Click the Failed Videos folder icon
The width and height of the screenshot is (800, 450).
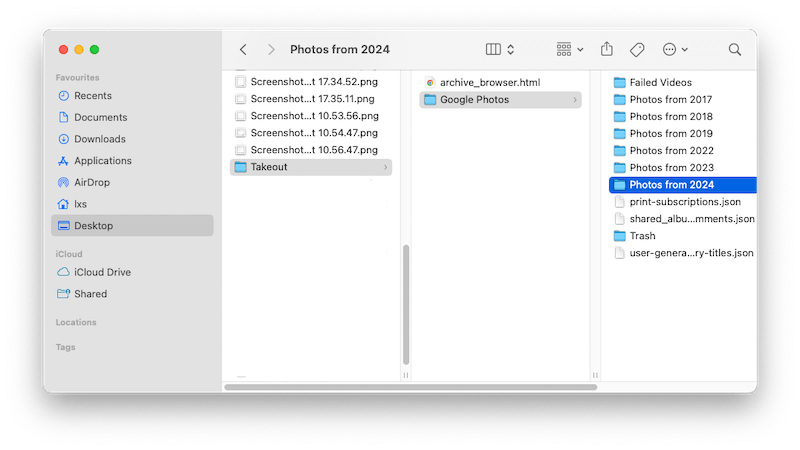pos(619,83)
